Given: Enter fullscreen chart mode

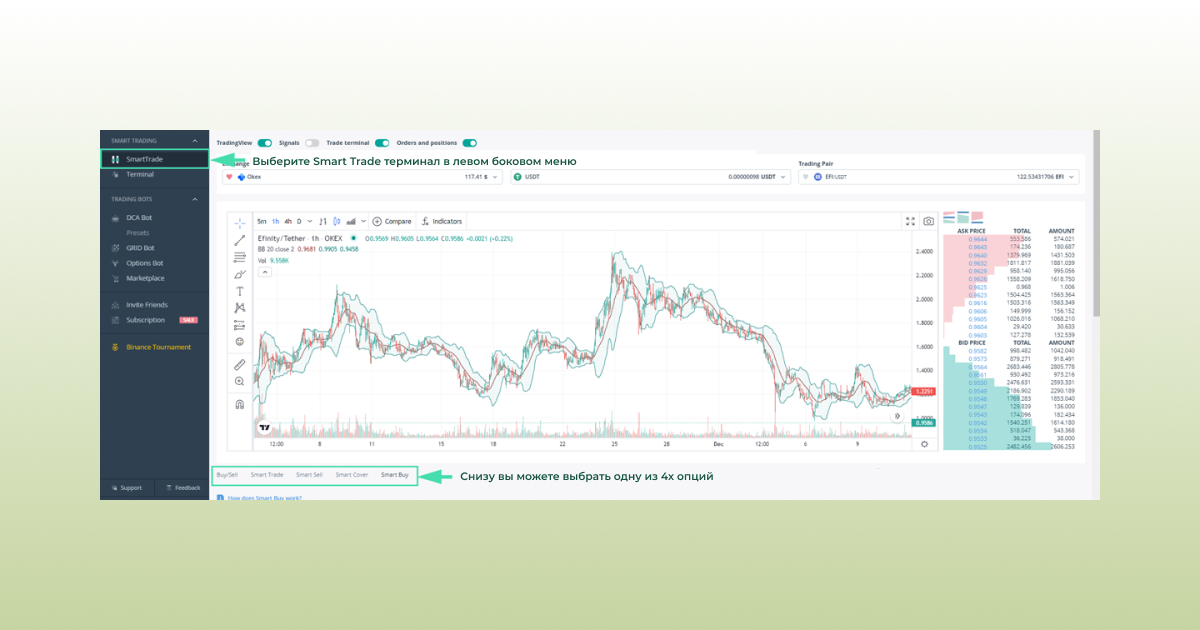Looking at the screenshot, I should [x=910, y=221].
